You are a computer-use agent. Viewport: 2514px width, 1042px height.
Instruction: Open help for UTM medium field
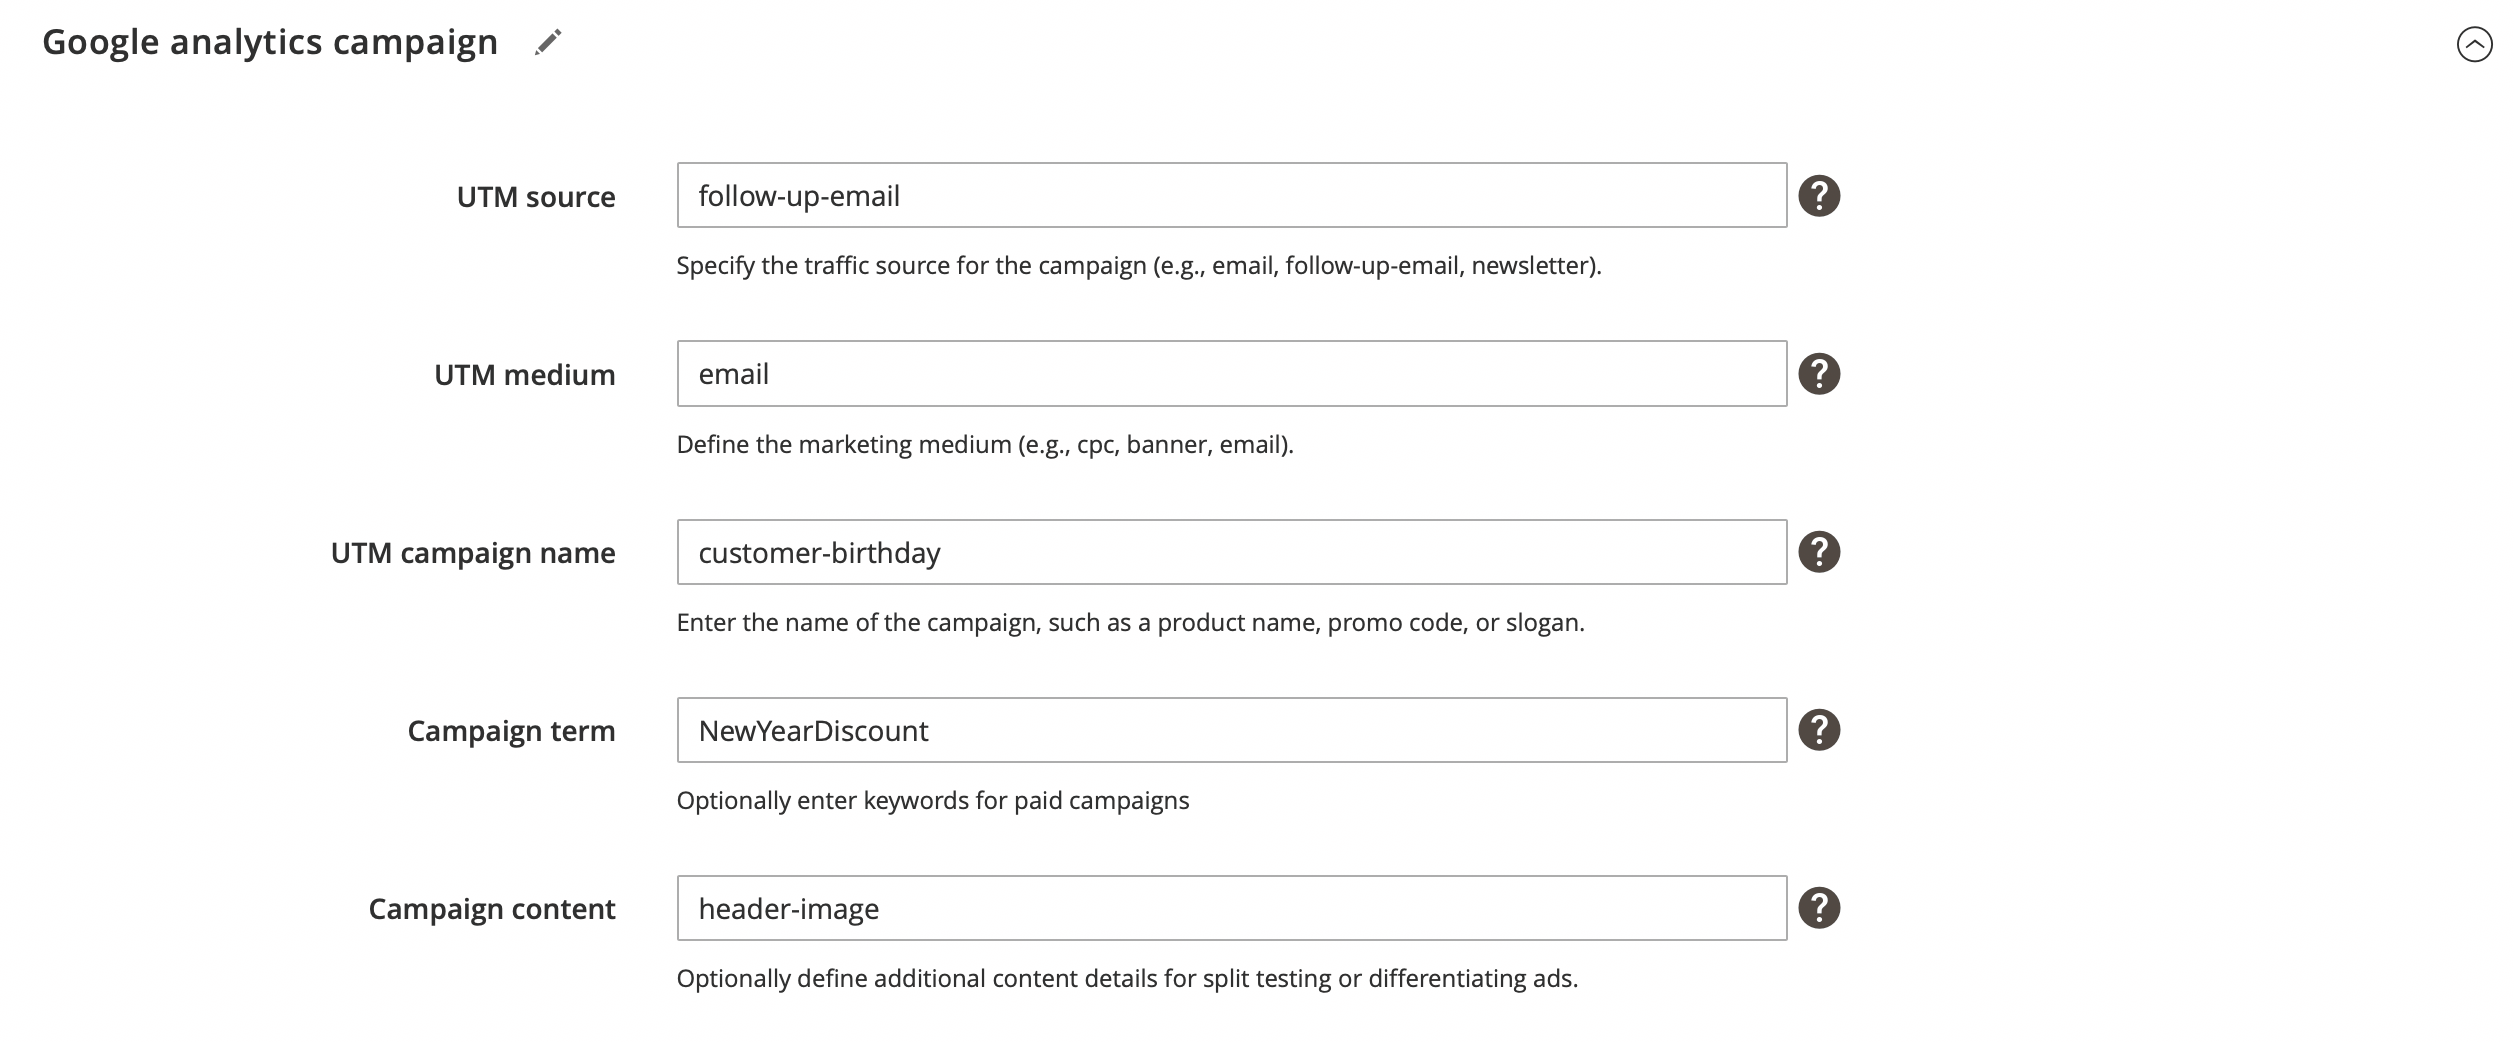coord(1819,374)
